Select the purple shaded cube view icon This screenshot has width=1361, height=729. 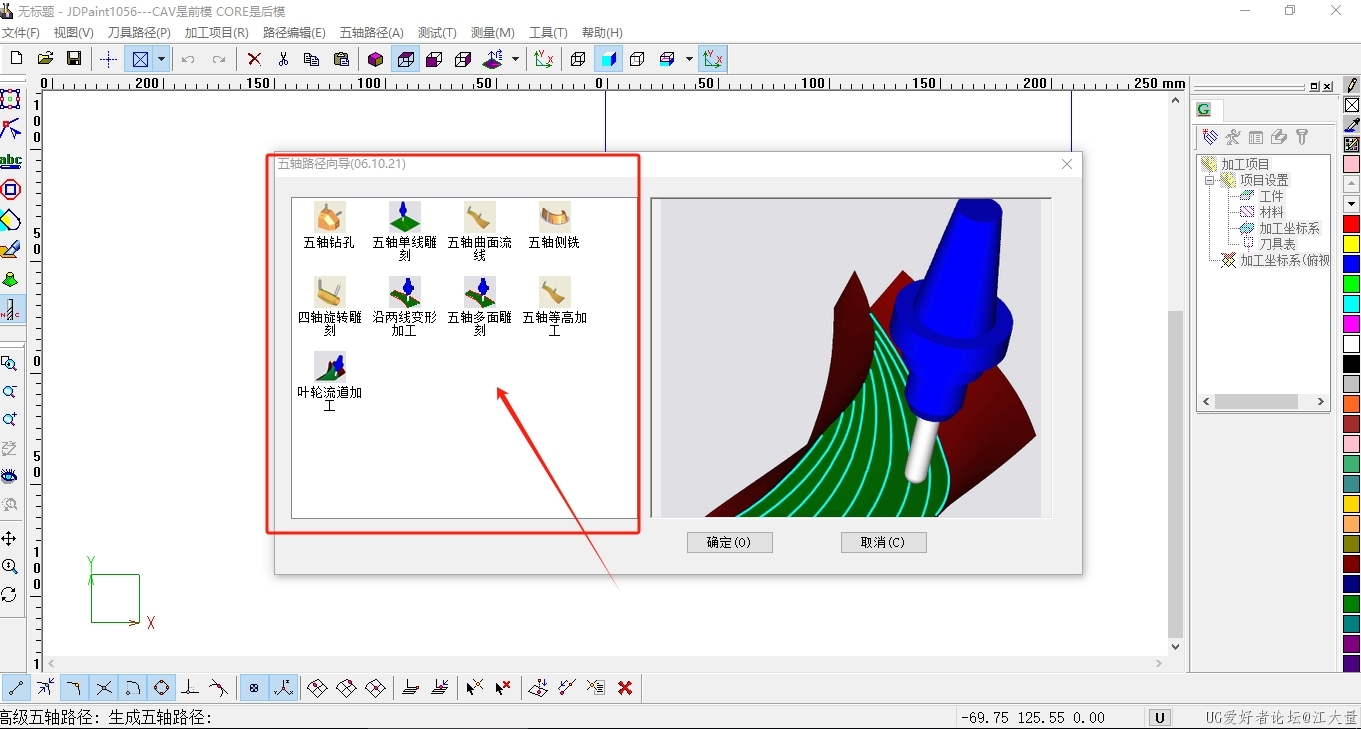click(x=376, y=59)
